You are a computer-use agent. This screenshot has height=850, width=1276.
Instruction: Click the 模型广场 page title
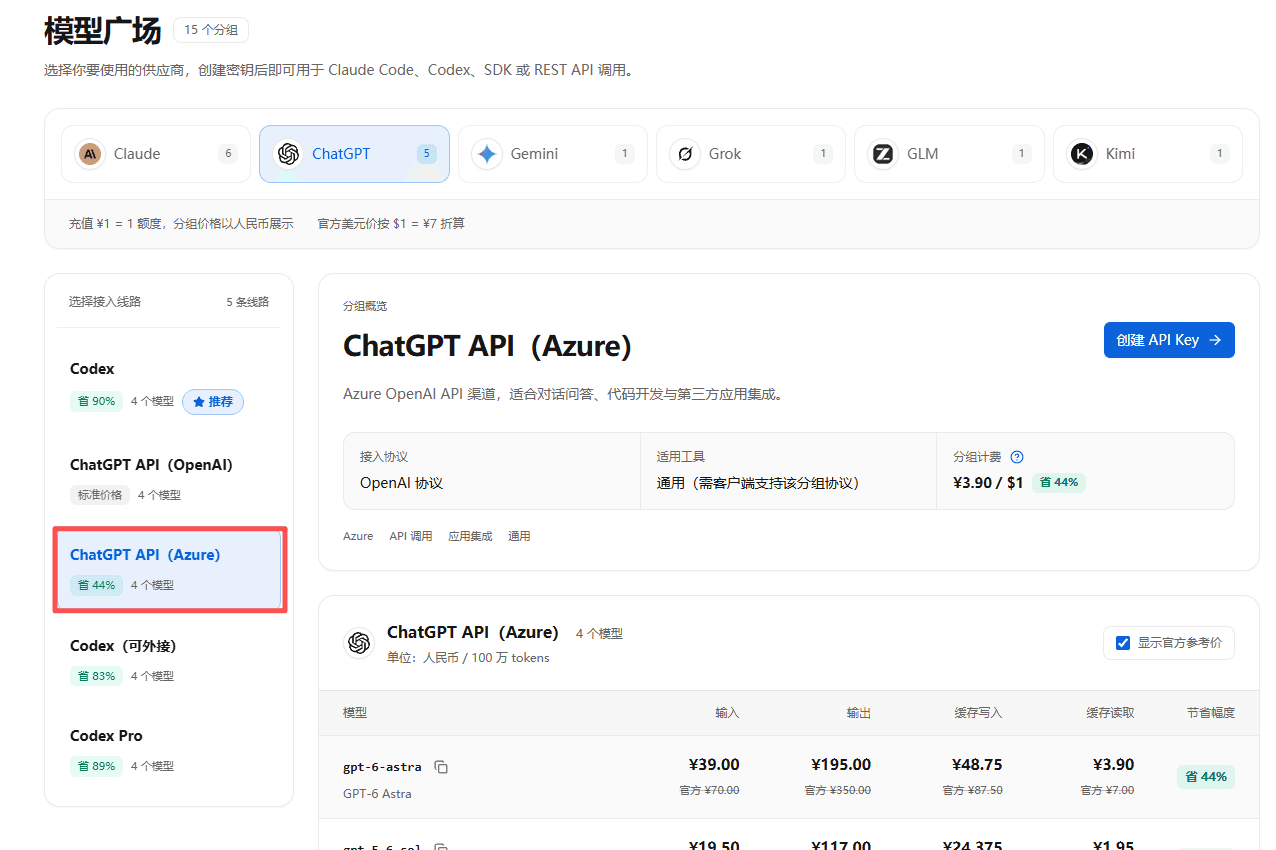[x=102, y=31]
